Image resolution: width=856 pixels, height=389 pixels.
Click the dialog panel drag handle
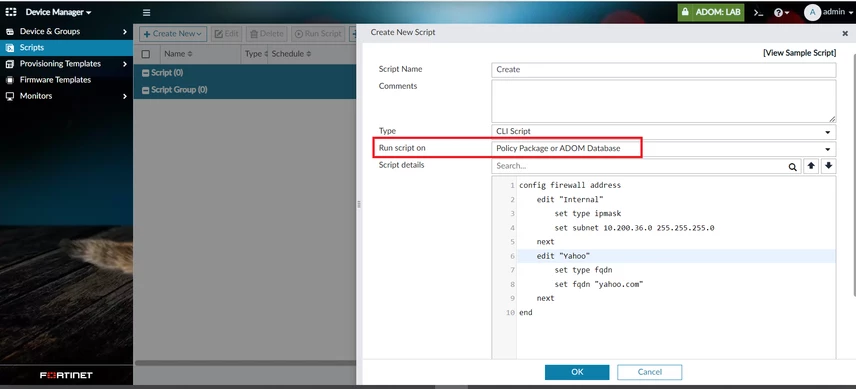[x=359, y=205]
